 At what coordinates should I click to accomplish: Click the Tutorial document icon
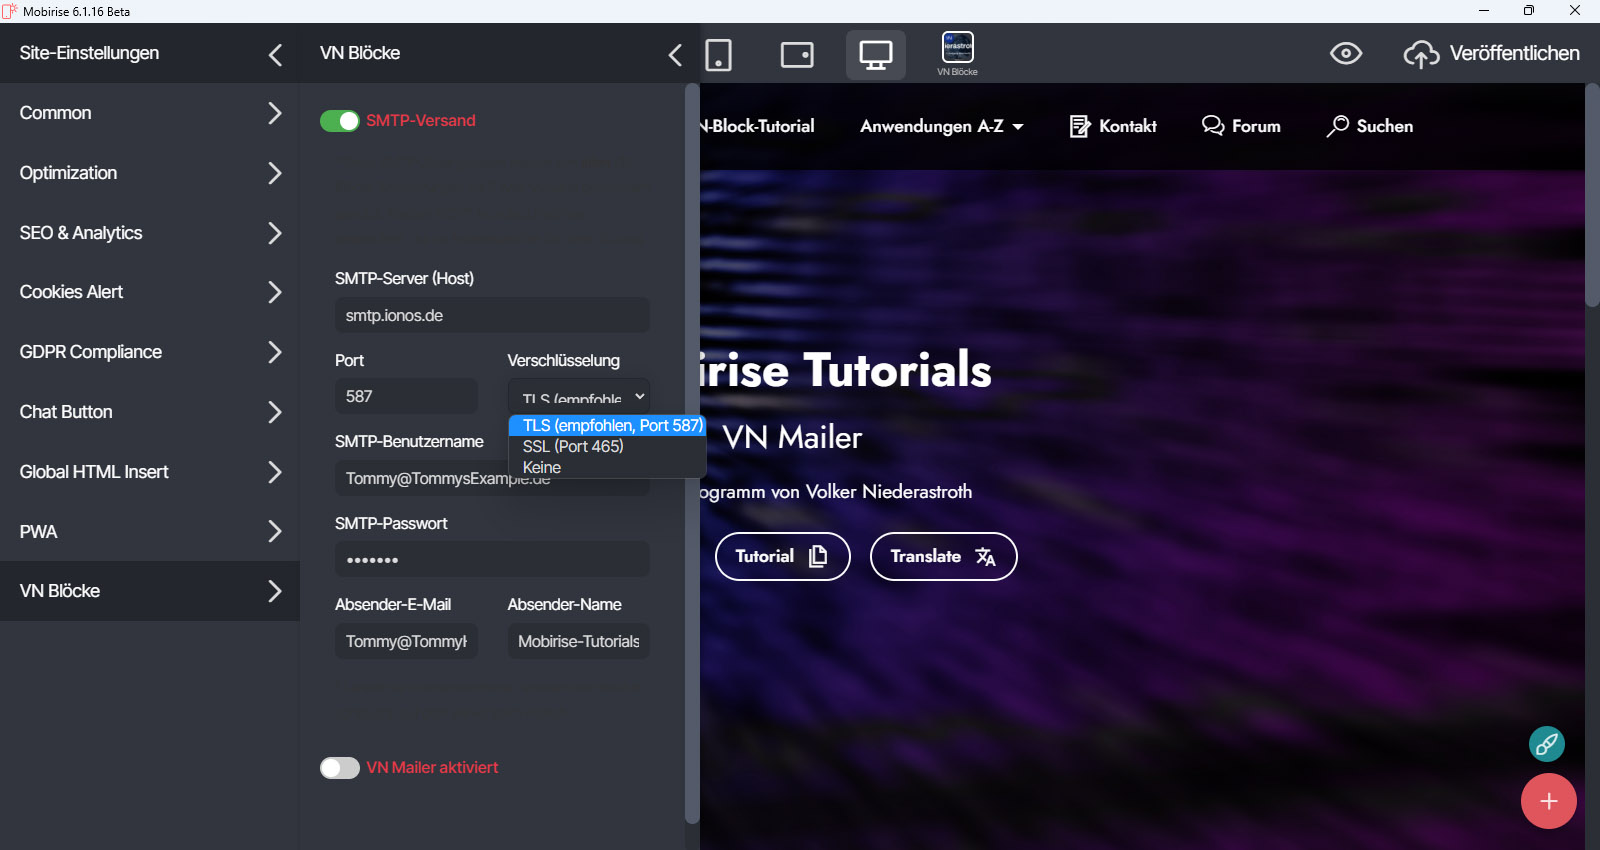pyautogui.click(x=818, y=556)
